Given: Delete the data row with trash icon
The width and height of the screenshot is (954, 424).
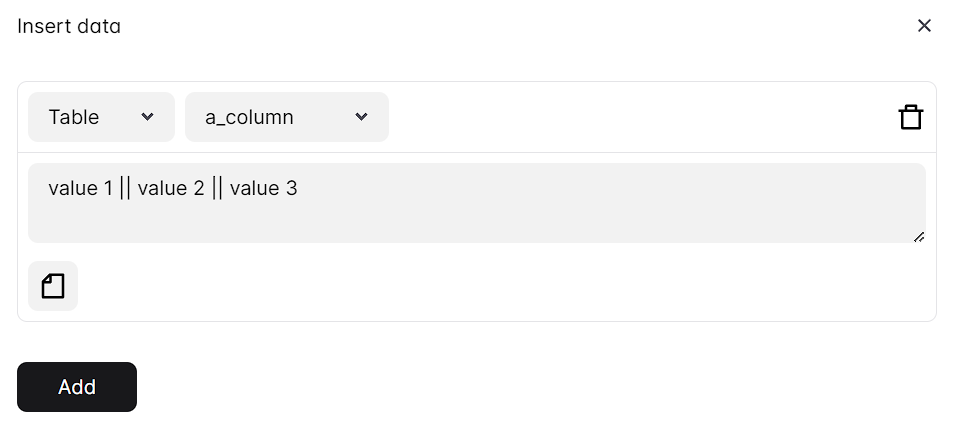Looking at the screenshot, I should 910,117.
